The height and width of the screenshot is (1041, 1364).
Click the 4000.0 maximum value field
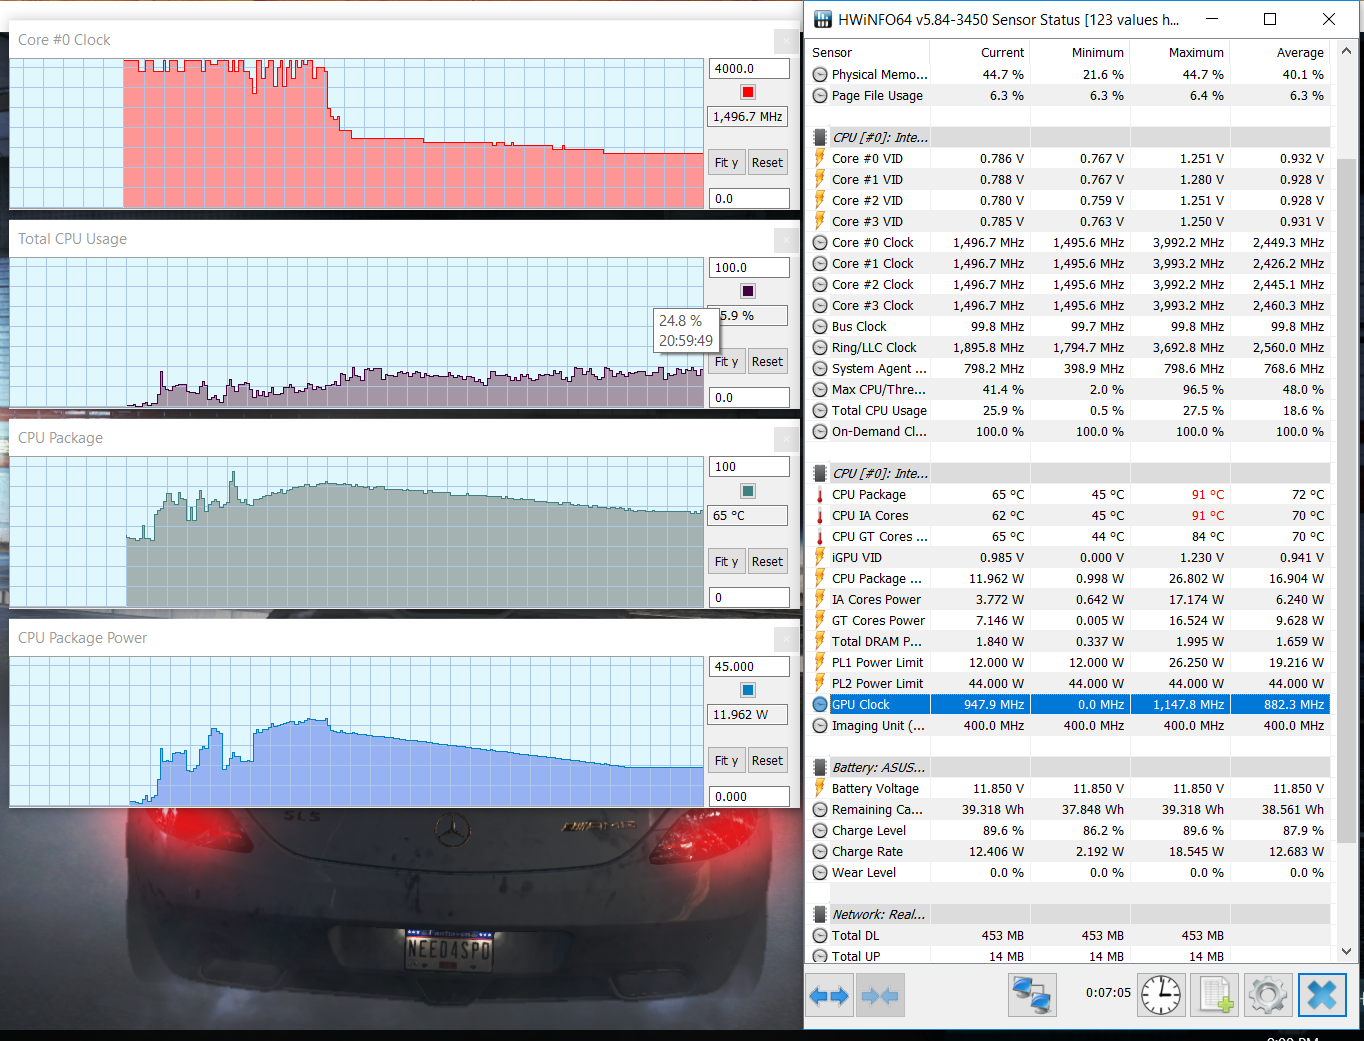(749, 69)
